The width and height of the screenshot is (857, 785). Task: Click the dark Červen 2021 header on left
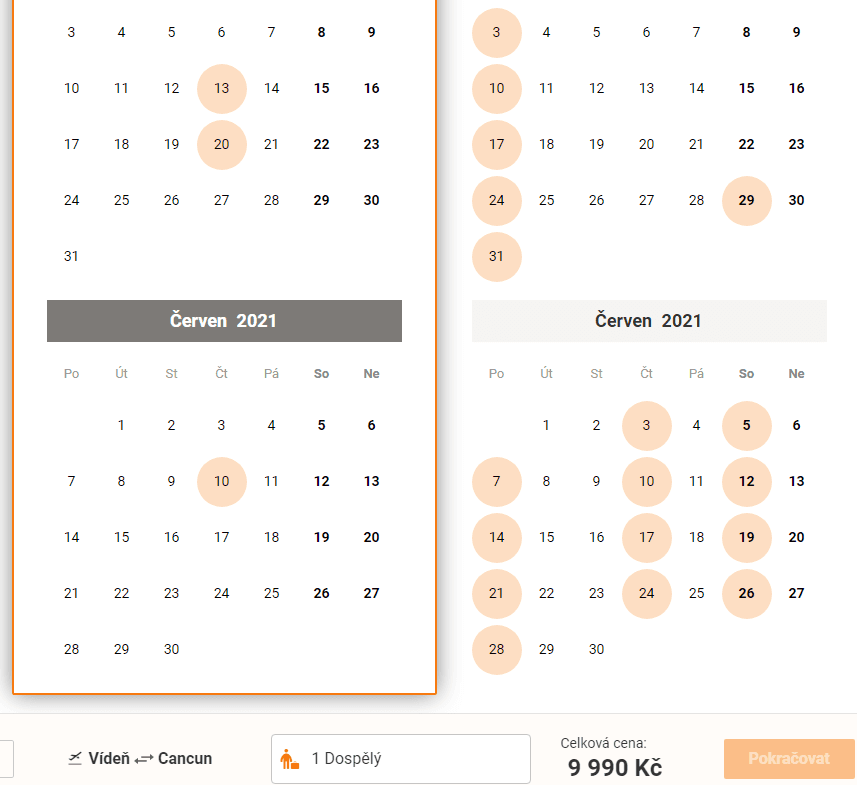coord(224,321)
